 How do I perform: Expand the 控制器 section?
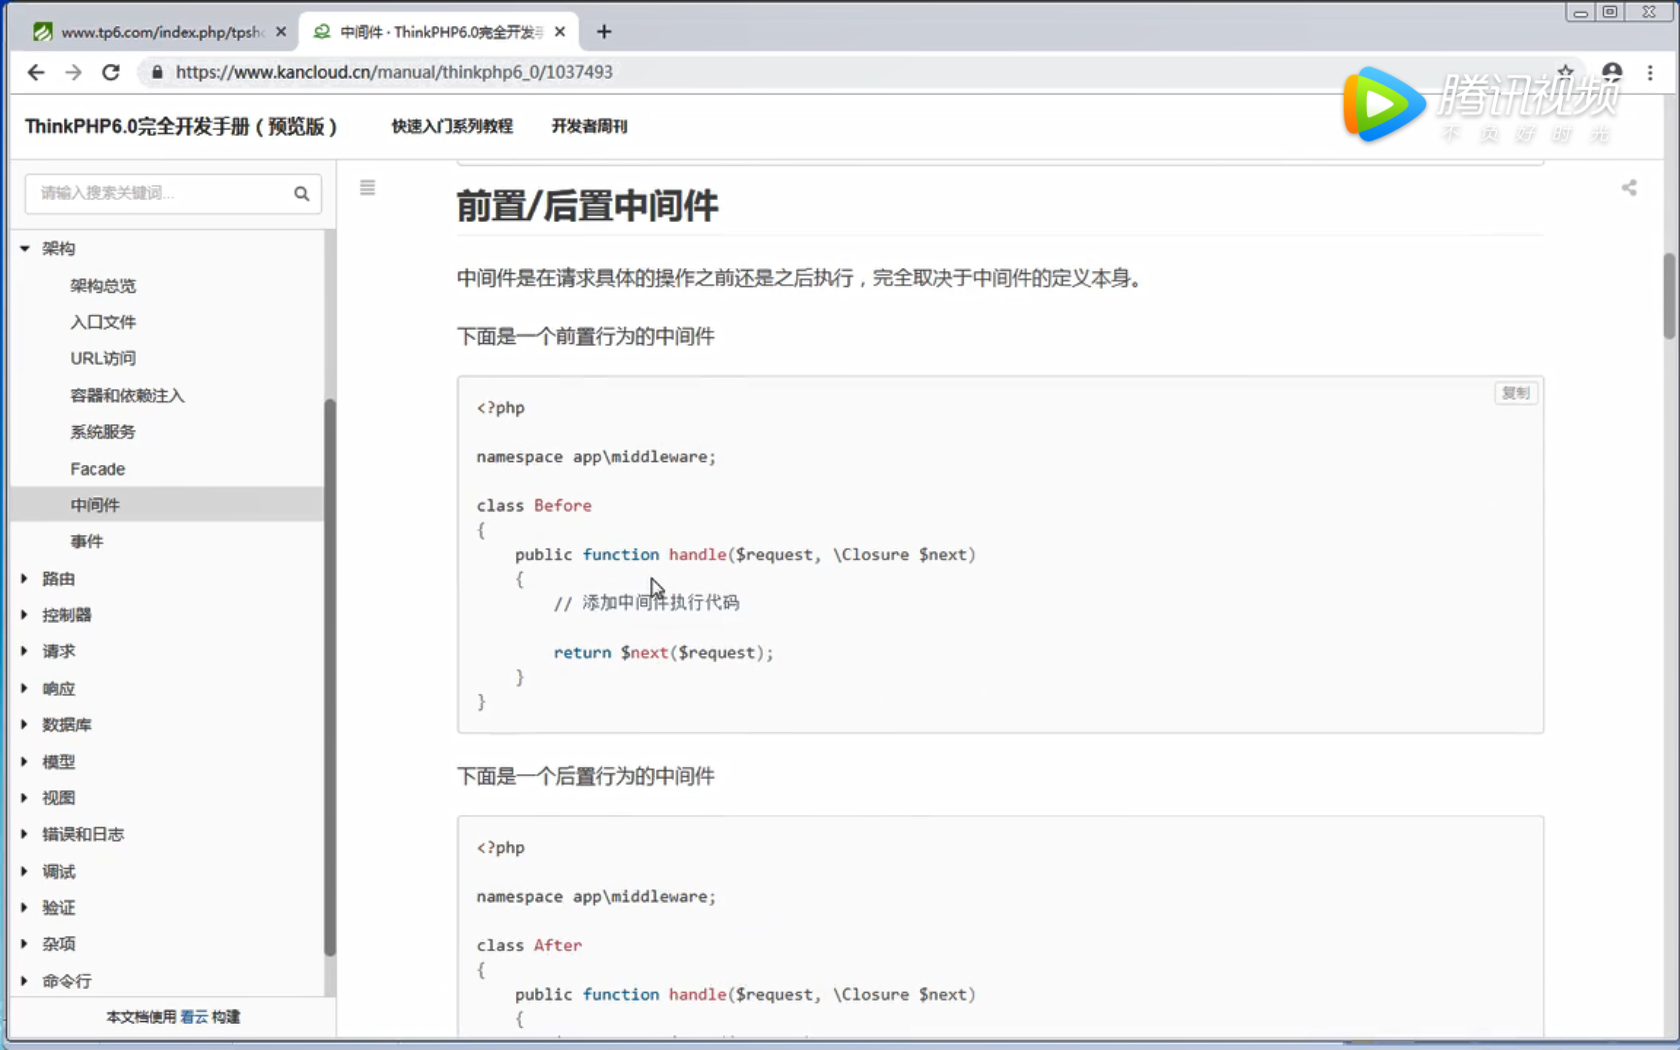pos(24,614)
